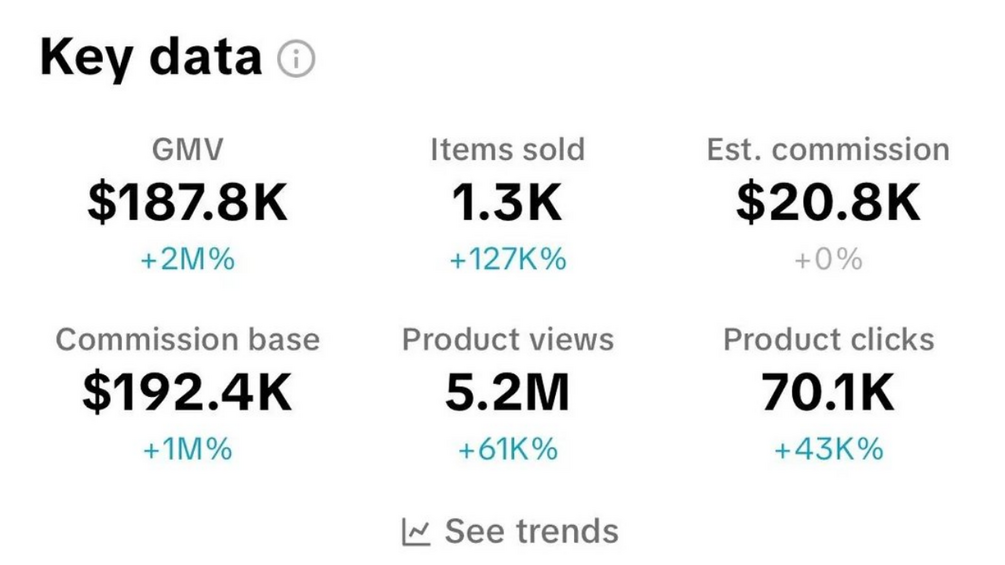Click the 70.1K product clicks value
This screenshot has width=1005, height=565.
828,392
